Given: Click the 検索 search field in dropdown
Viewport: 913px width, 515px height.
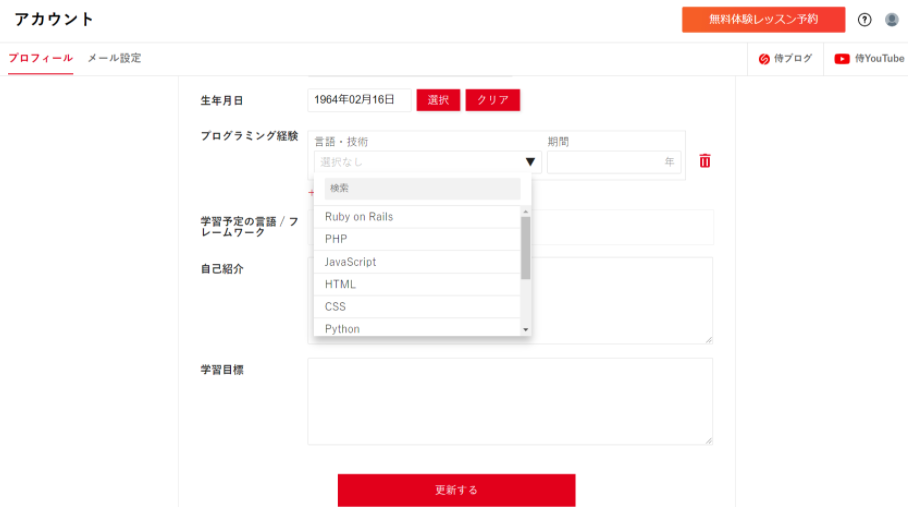Looking at the screenshot, I should pyautogui.click(x=422, y=188).
